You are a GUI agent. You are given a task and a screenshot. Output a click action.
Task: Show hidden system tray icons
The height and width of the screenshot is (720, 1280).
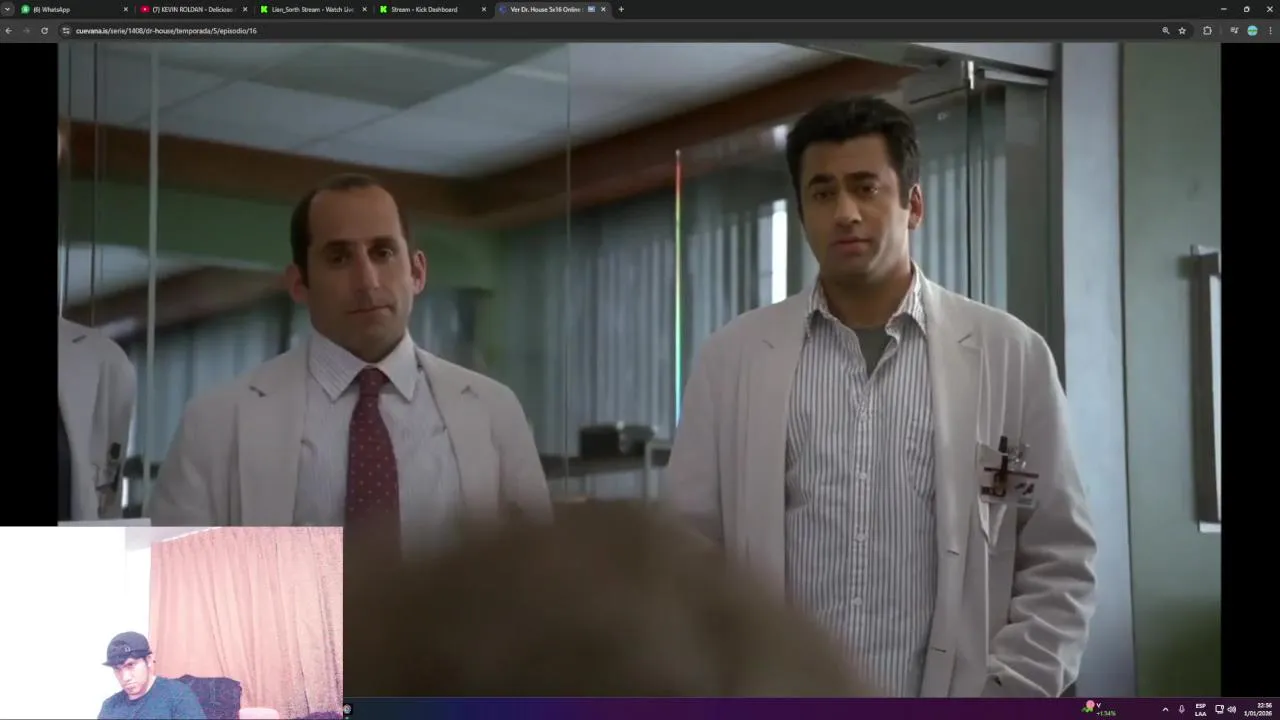pos(1165,709)
